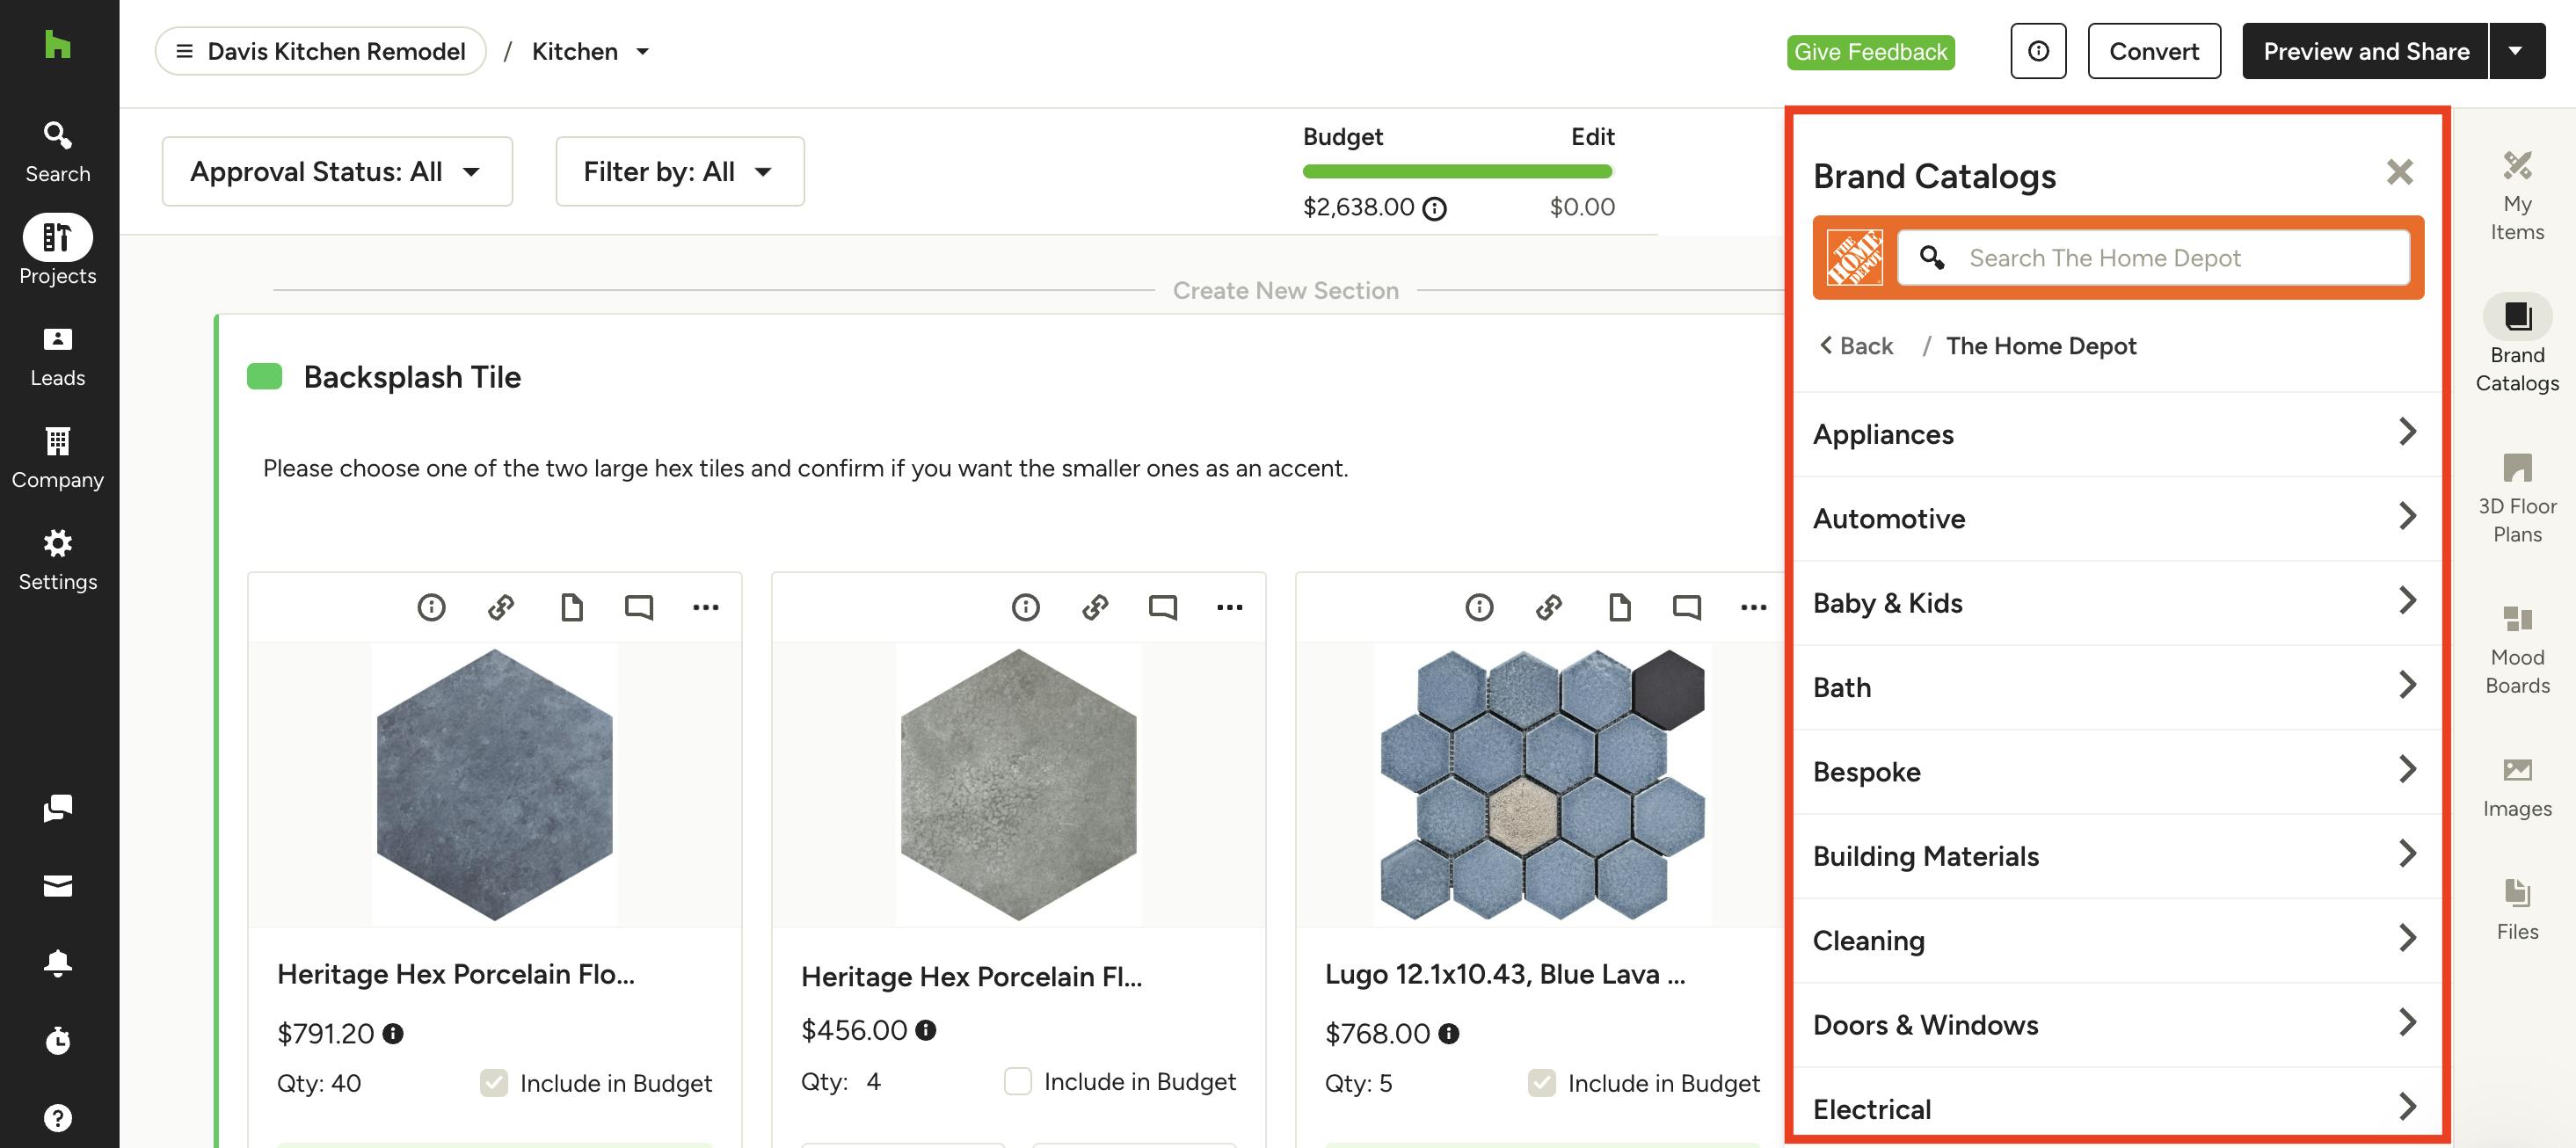The image size is (2576, 1148).
Task: Click comment icon on first Heritage Hex card
Action: point(639,607)
